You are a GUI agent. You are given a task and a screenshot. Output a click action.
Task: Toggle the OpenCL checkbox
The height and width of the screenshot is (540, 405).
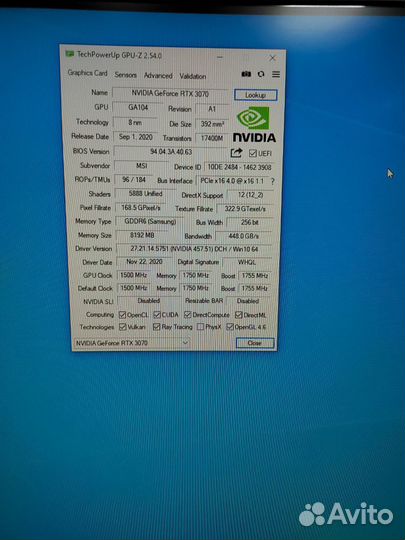(x=122, y=314)
